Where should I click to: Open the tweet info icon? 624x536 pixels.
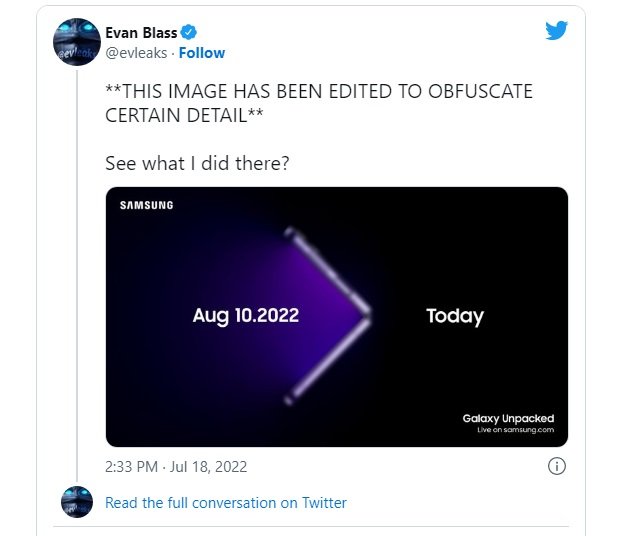tap(556, 466)
